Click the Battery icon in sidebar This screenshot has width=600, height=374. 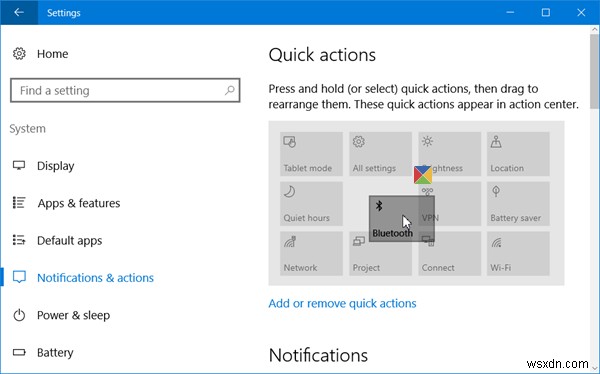[19, 352]
